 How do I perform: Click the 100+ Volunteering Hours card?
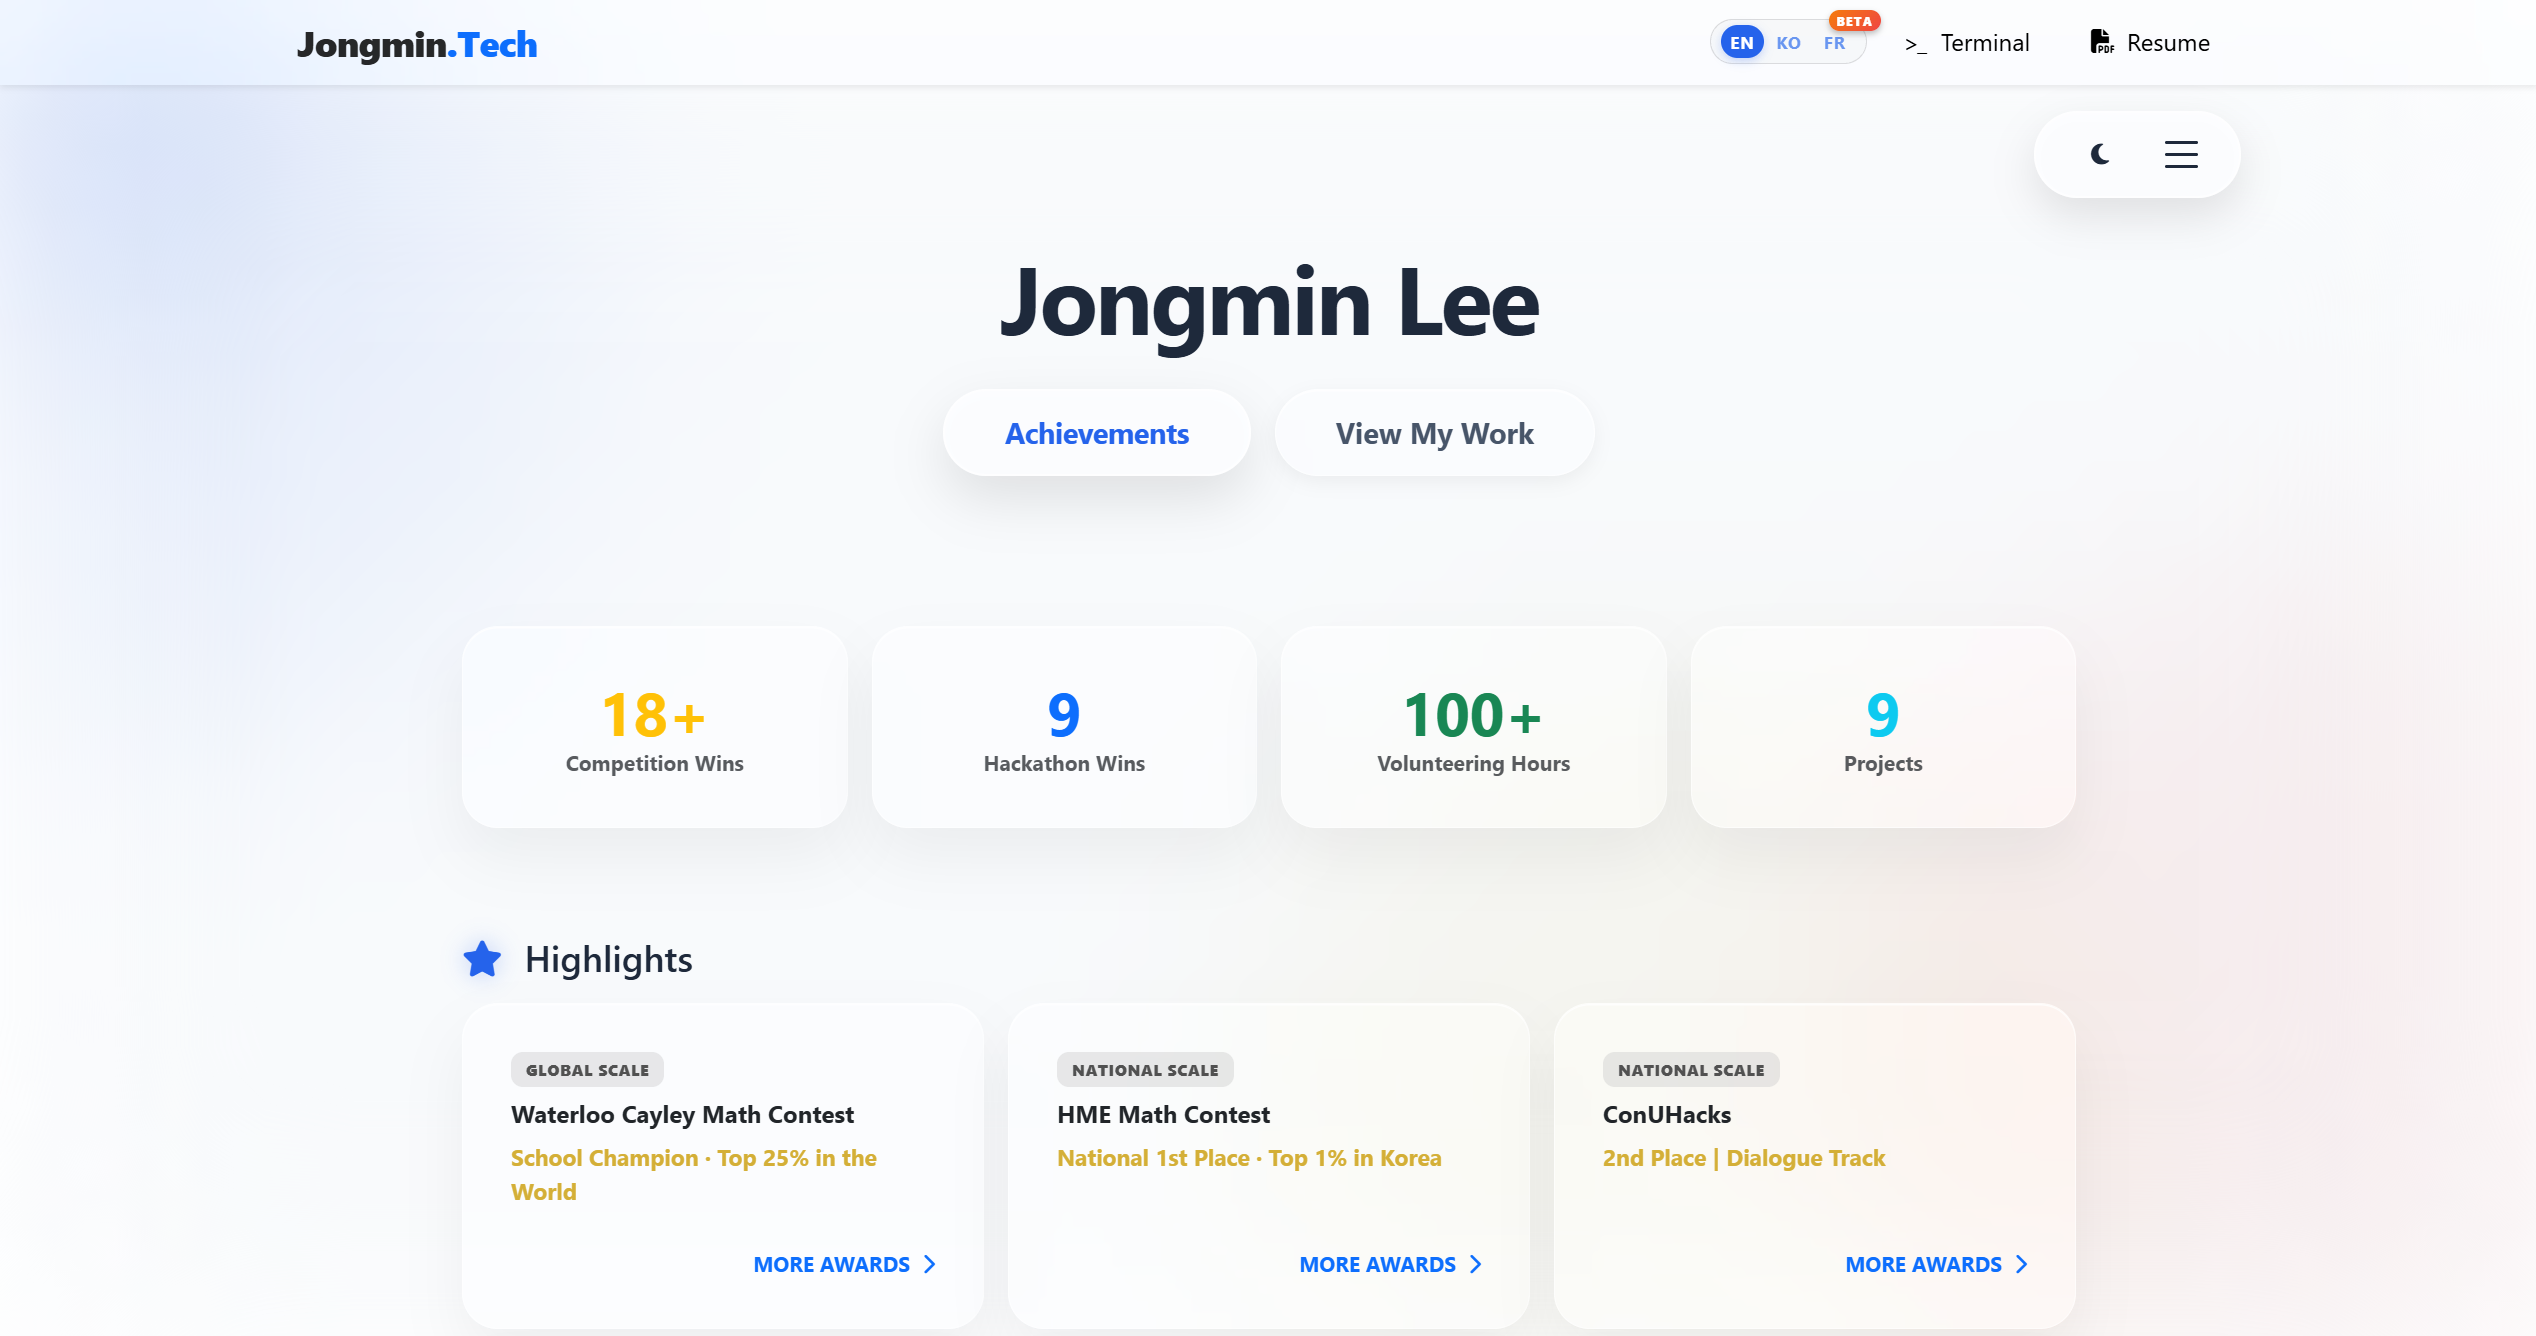[1474, 727]
